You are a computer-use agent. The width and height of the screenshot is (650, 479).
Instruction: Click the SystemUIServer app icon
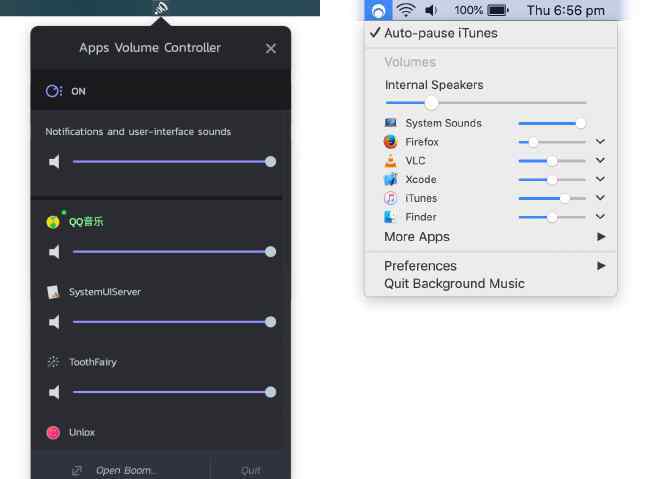click(53, 292)
